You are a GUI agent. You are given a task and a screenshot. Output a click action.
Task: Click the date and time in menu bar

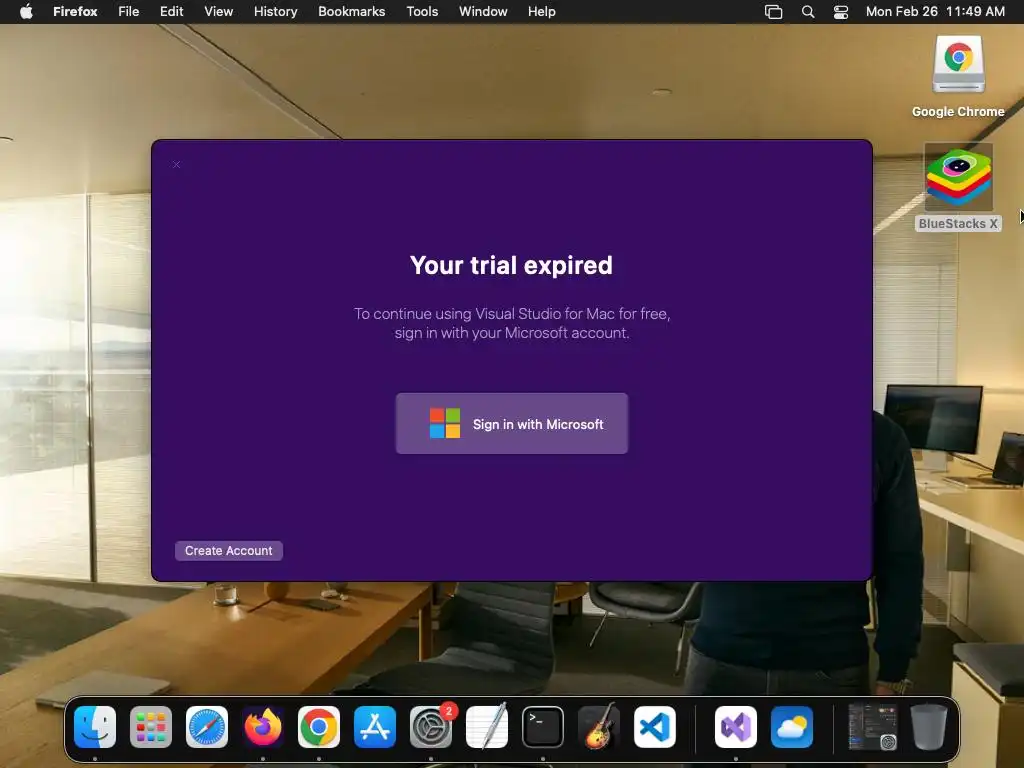pyautogui.click(x=935, y=12)
